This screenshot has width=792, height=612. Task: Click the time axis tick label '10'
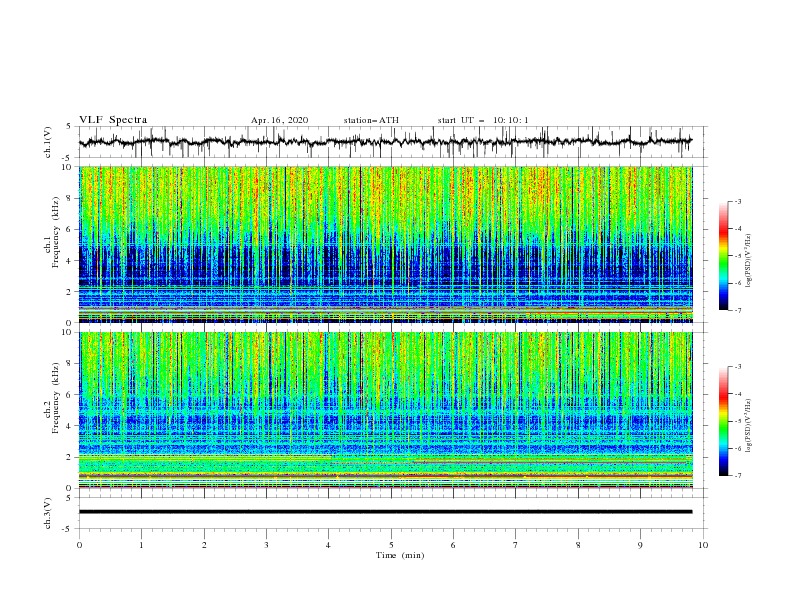[x=703, y=545]
